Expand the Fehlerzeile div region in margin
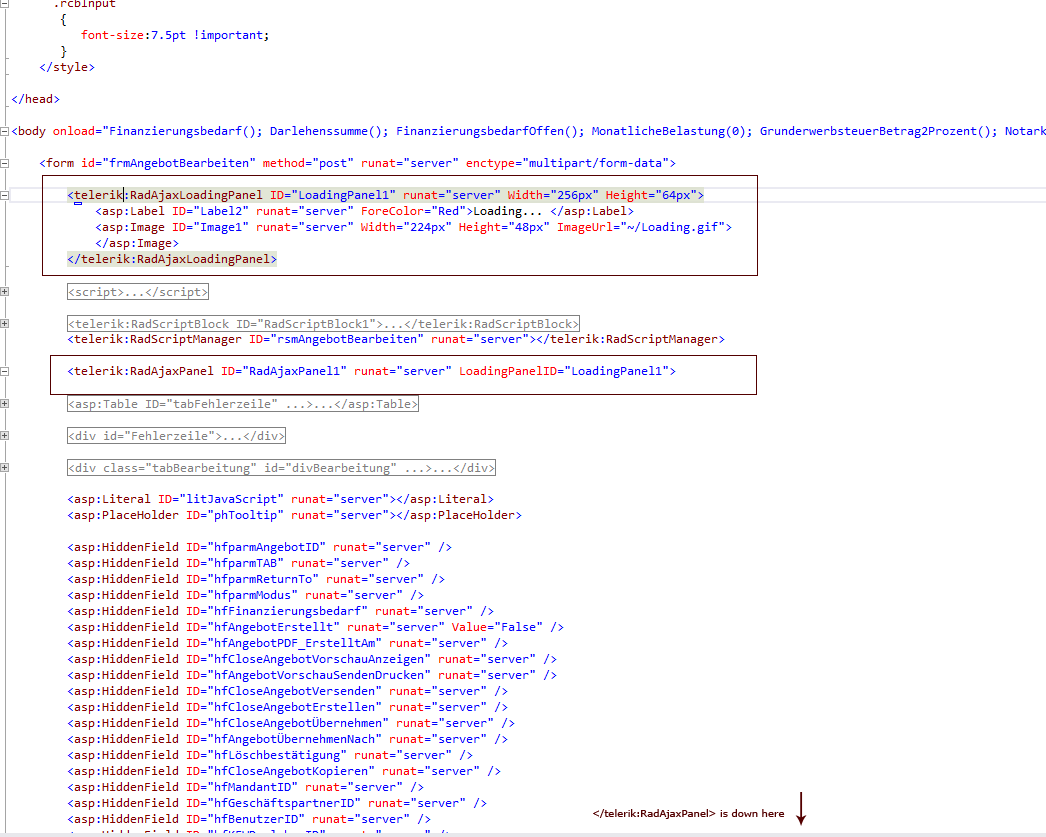 [4, 436]
